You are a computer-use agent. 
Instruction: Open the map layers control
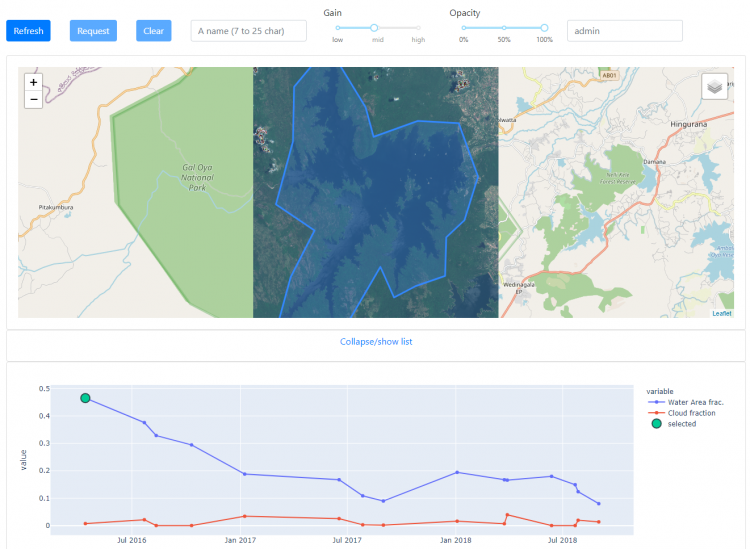point(715,87)
